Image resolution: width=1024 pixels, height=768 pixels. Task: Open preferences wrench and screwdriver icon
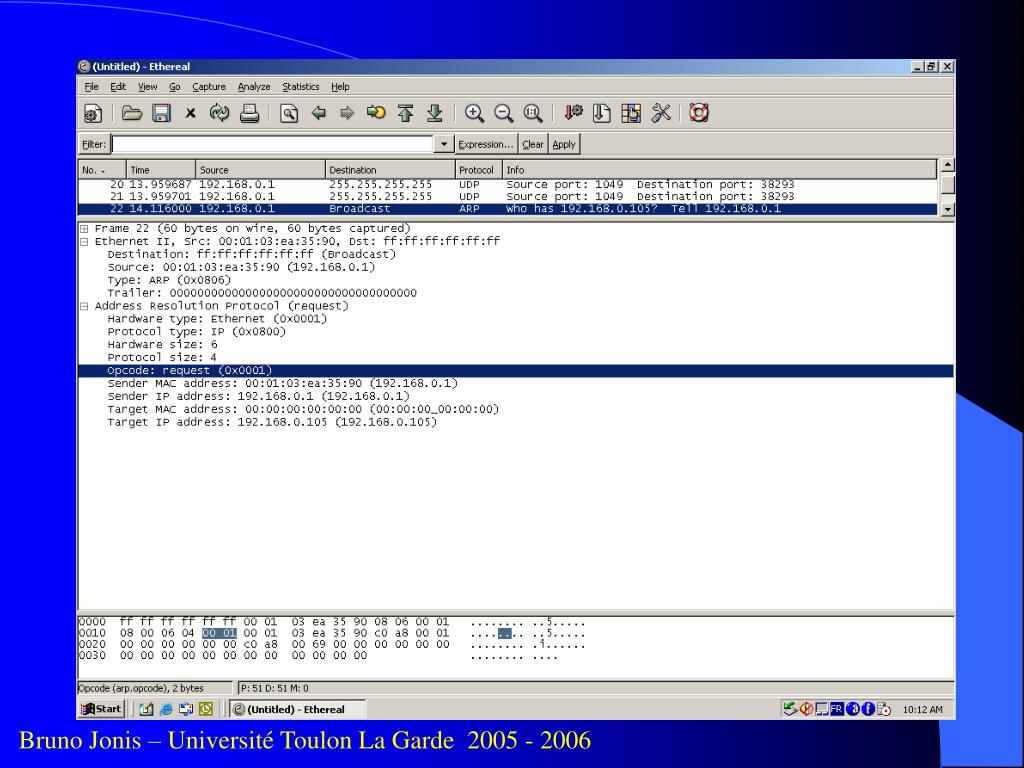[x=661, y=114]
